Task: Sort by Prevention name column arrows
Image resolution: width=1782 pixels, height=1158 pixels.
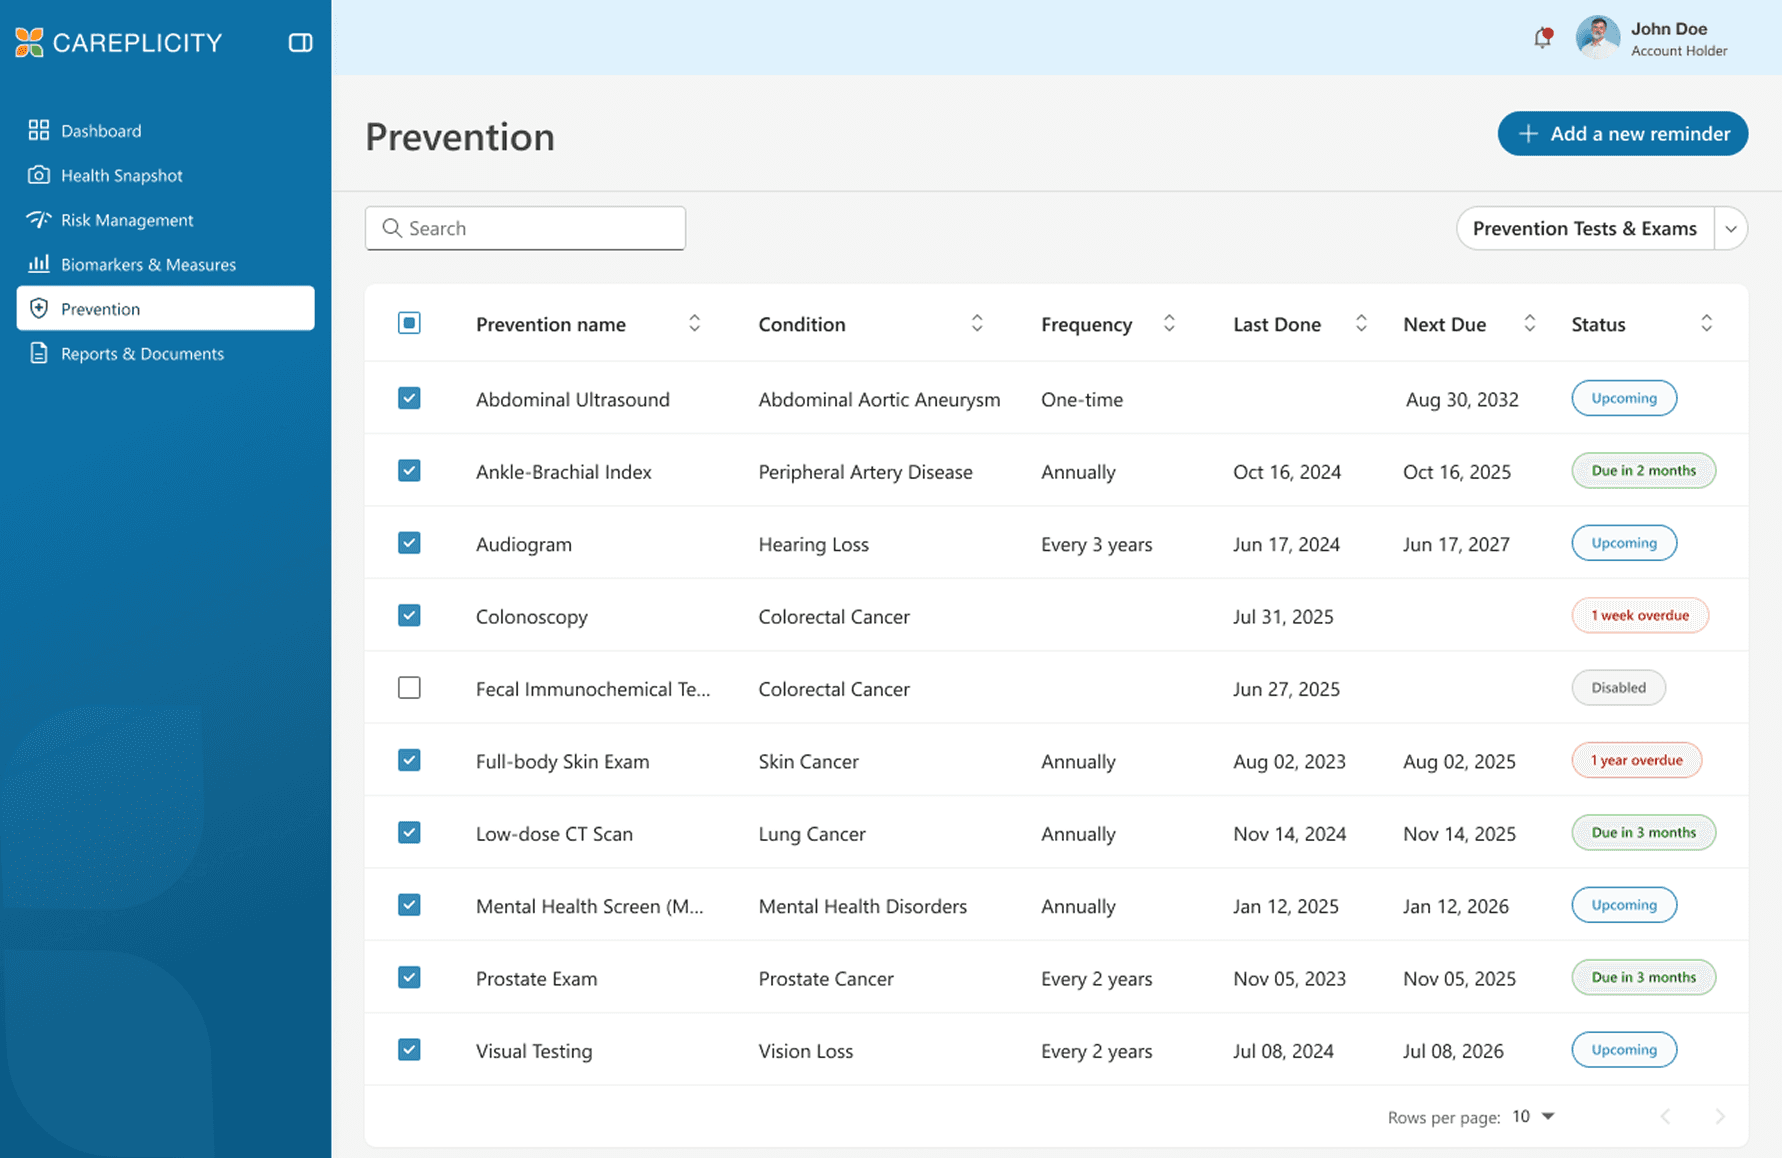Action: (x=694, y=323)
